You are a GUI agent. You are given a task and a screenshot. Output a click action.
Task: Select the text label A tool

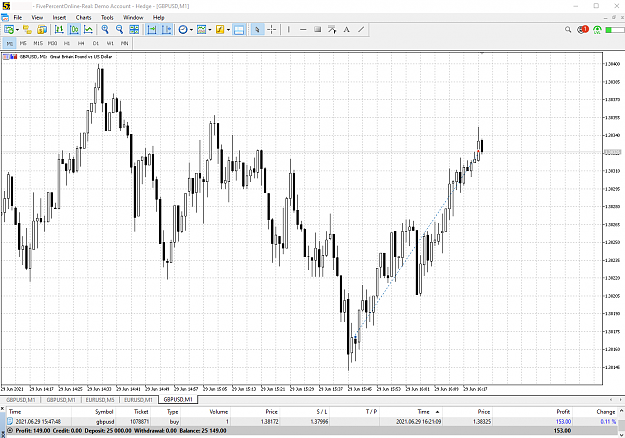(346, 29)
